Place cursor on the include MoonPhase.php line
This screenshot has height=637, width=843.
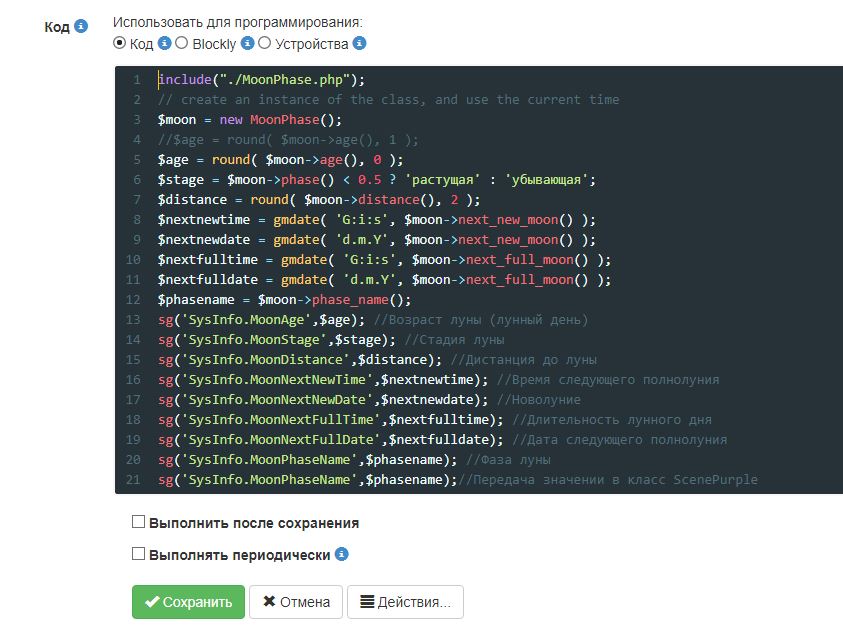[250, 79]
